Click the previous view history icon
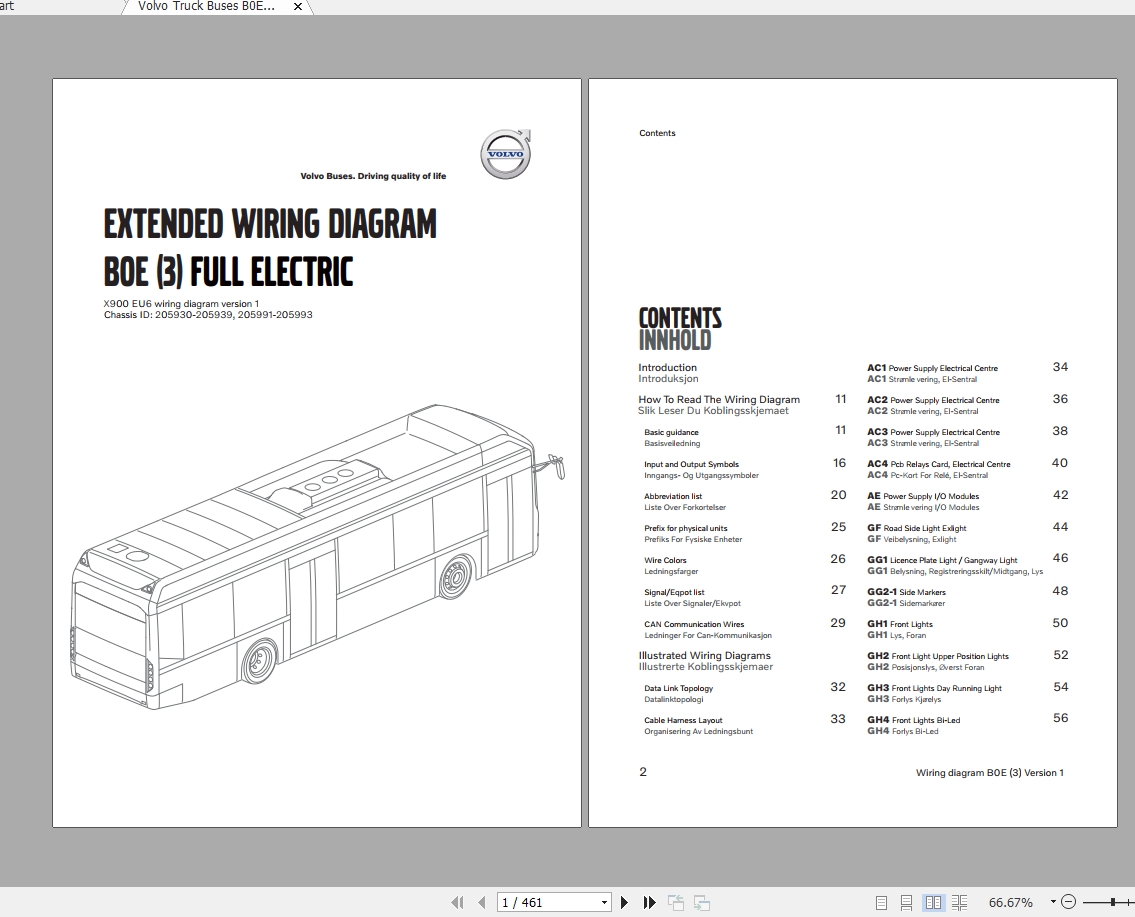Screen dimensions: 1135x917 click(676, 902)
